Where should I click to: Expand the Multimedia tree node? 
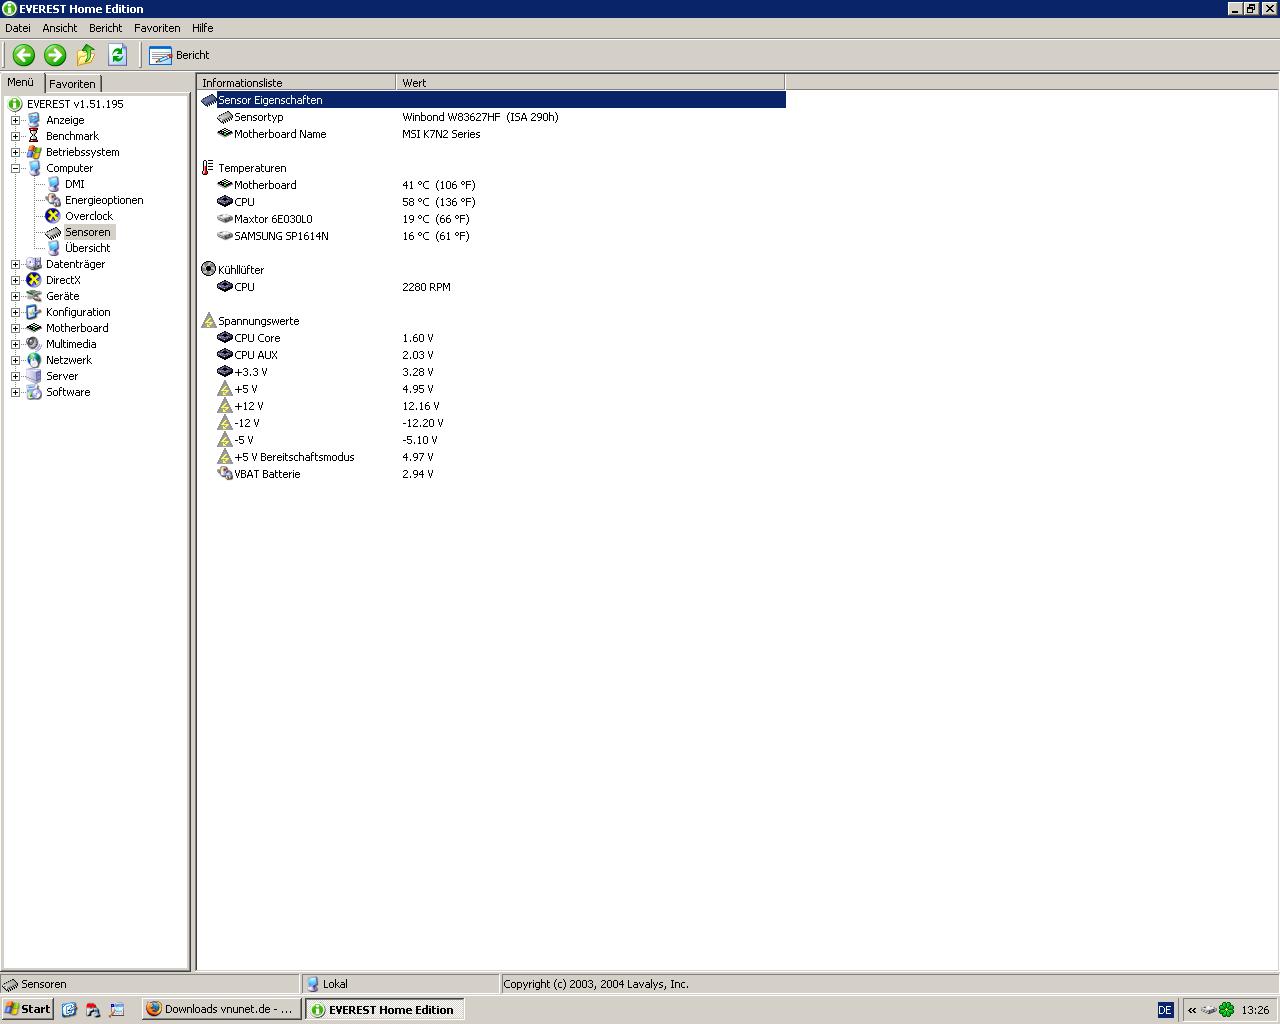click(x=15, y=344)
